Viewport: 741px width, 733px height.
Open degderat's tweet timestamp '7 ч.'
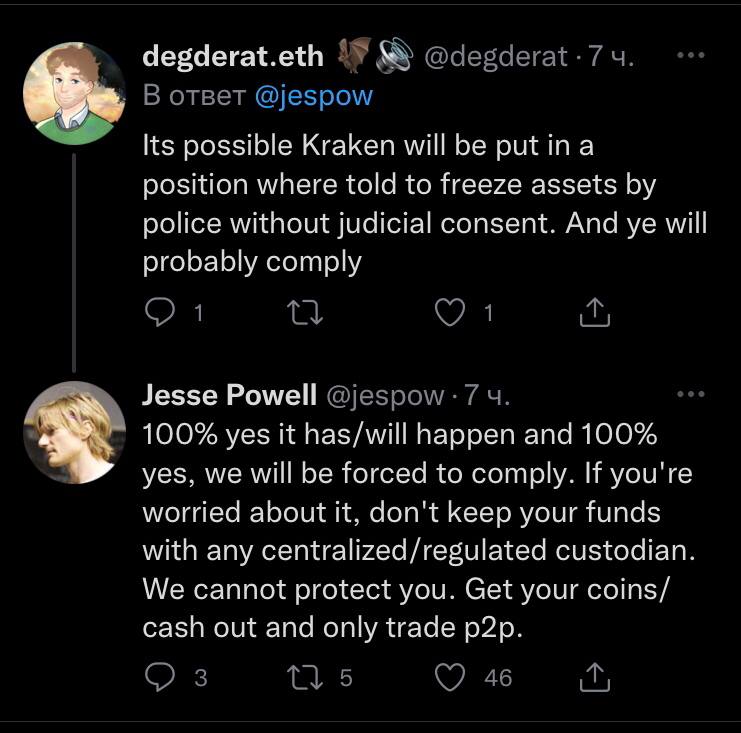pos(610,57)
